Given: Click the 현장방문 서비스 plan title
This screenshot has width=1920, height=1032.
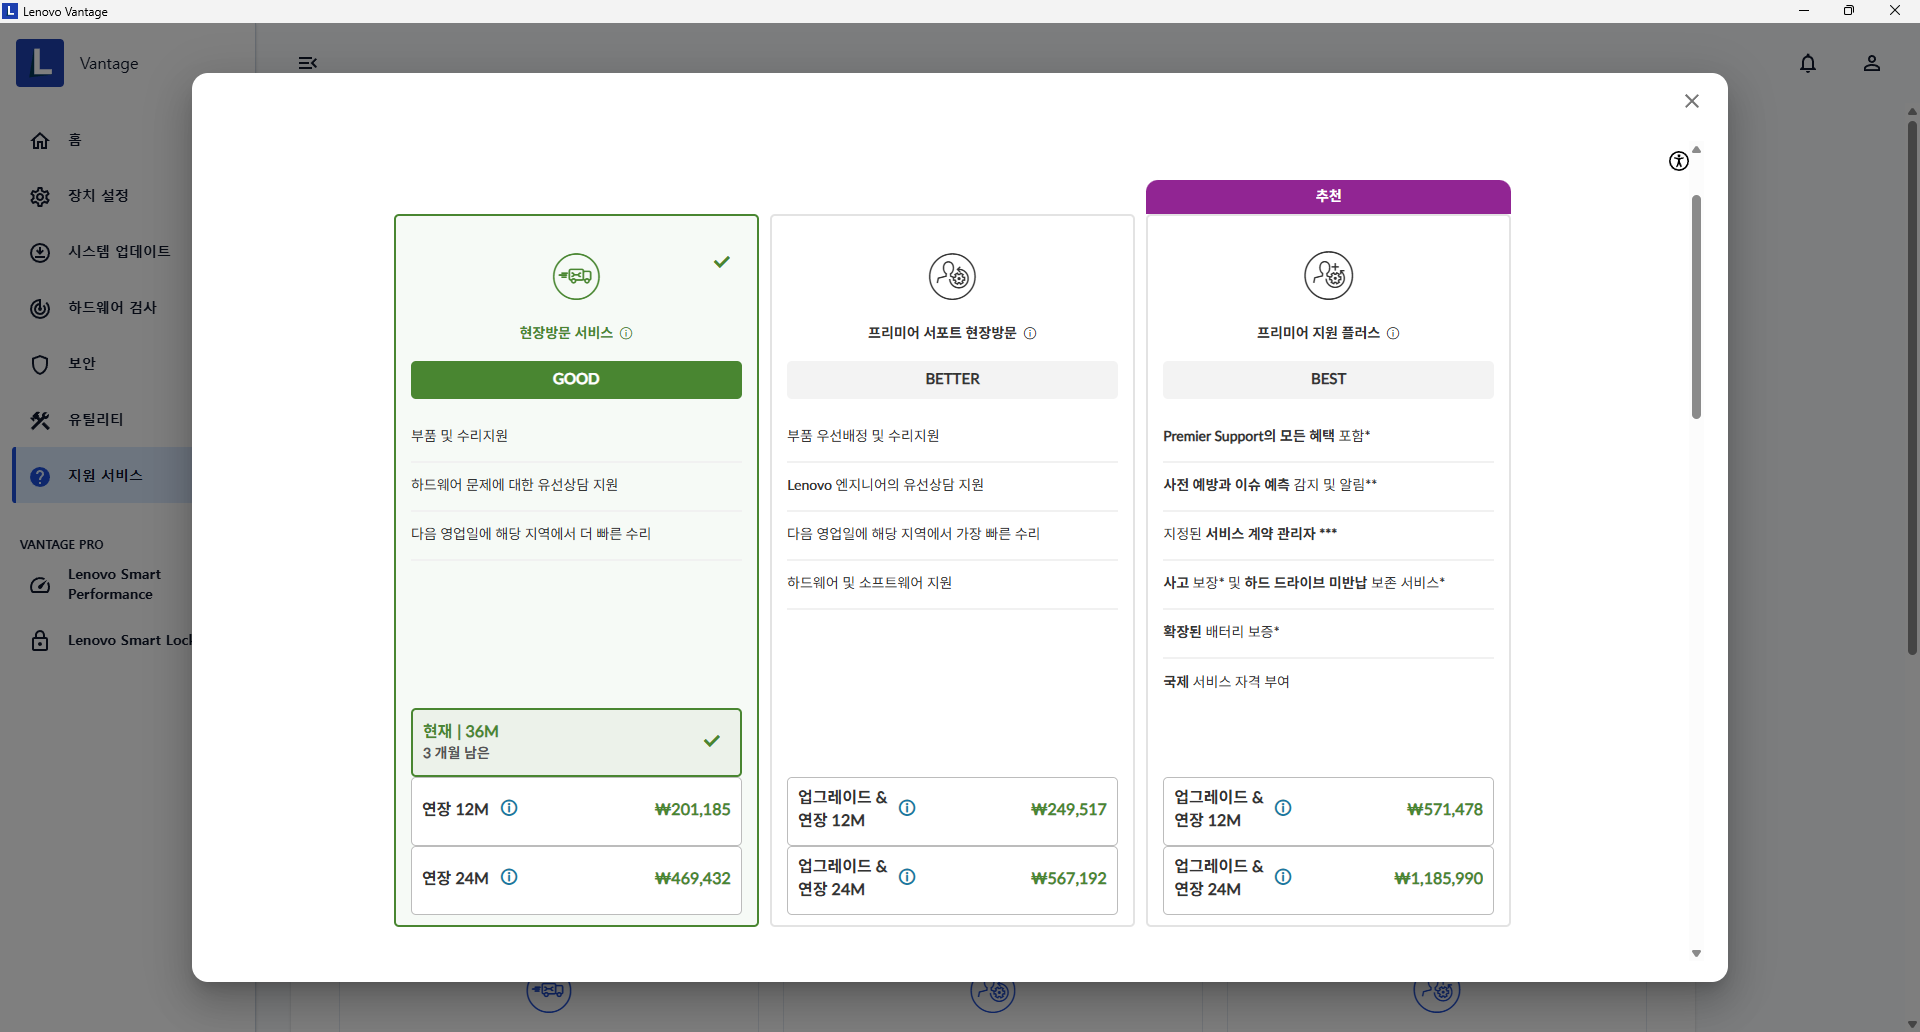Looking at the screenshot, I should pyautogui.click(x=566, y=333).
